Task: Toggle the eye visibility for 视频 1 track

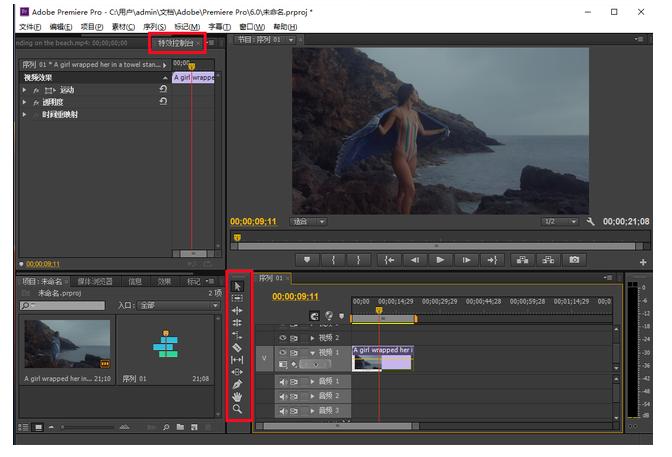Action: 283,353
